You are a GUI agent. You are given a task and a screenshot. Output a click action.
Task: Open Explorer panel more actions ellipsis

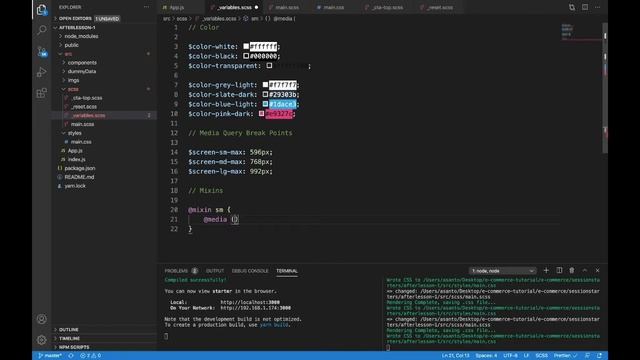point(146,7)
